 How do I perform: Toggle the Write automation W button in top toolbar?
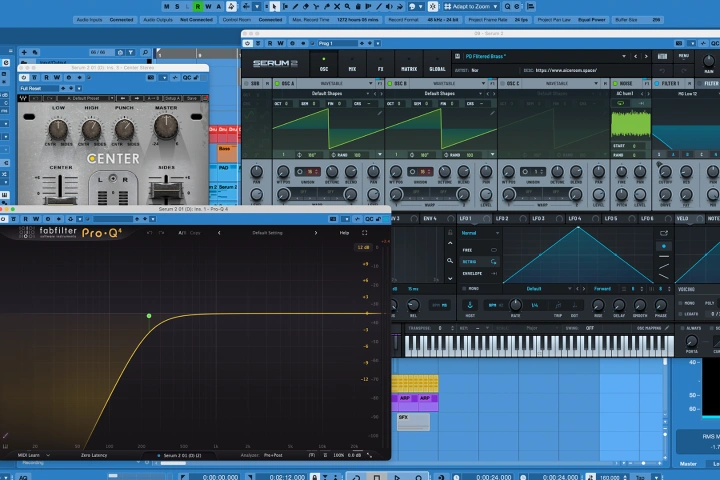tap(208, 6)
